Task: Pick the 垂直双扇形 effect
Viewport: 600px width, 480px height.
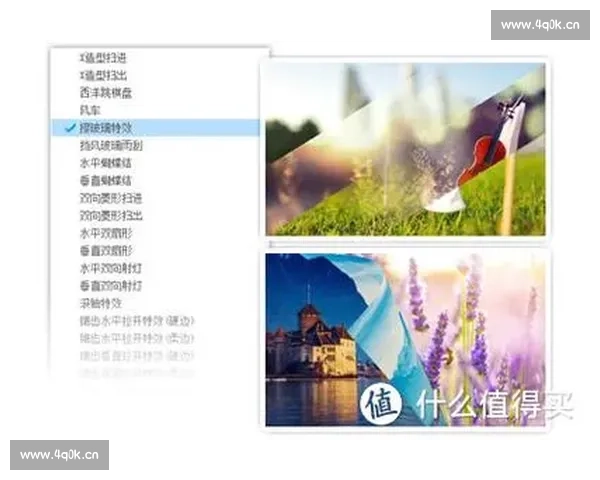Action: [x=106, y=251]
